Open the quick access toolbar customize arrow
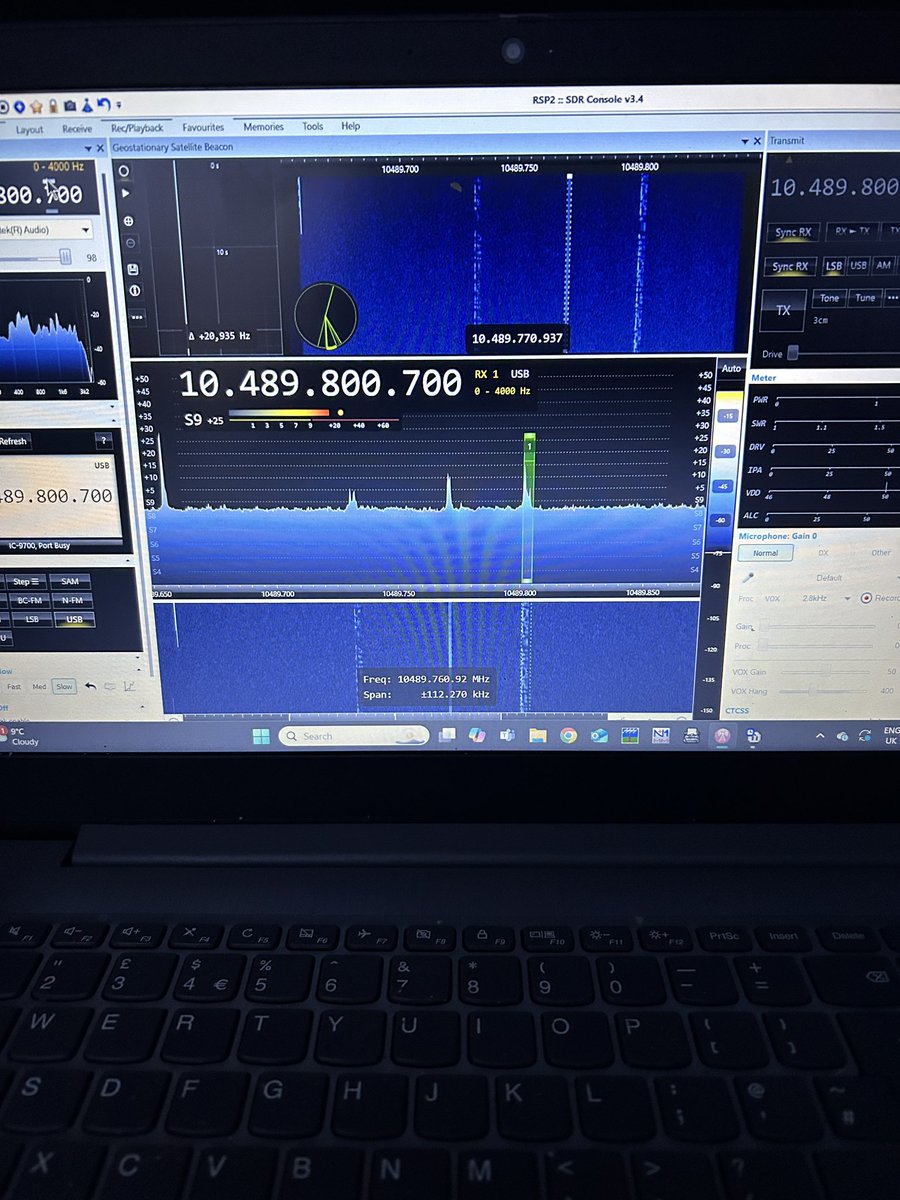The height and width of the screenshot is (1200, 900). click(x=119, y=105)
